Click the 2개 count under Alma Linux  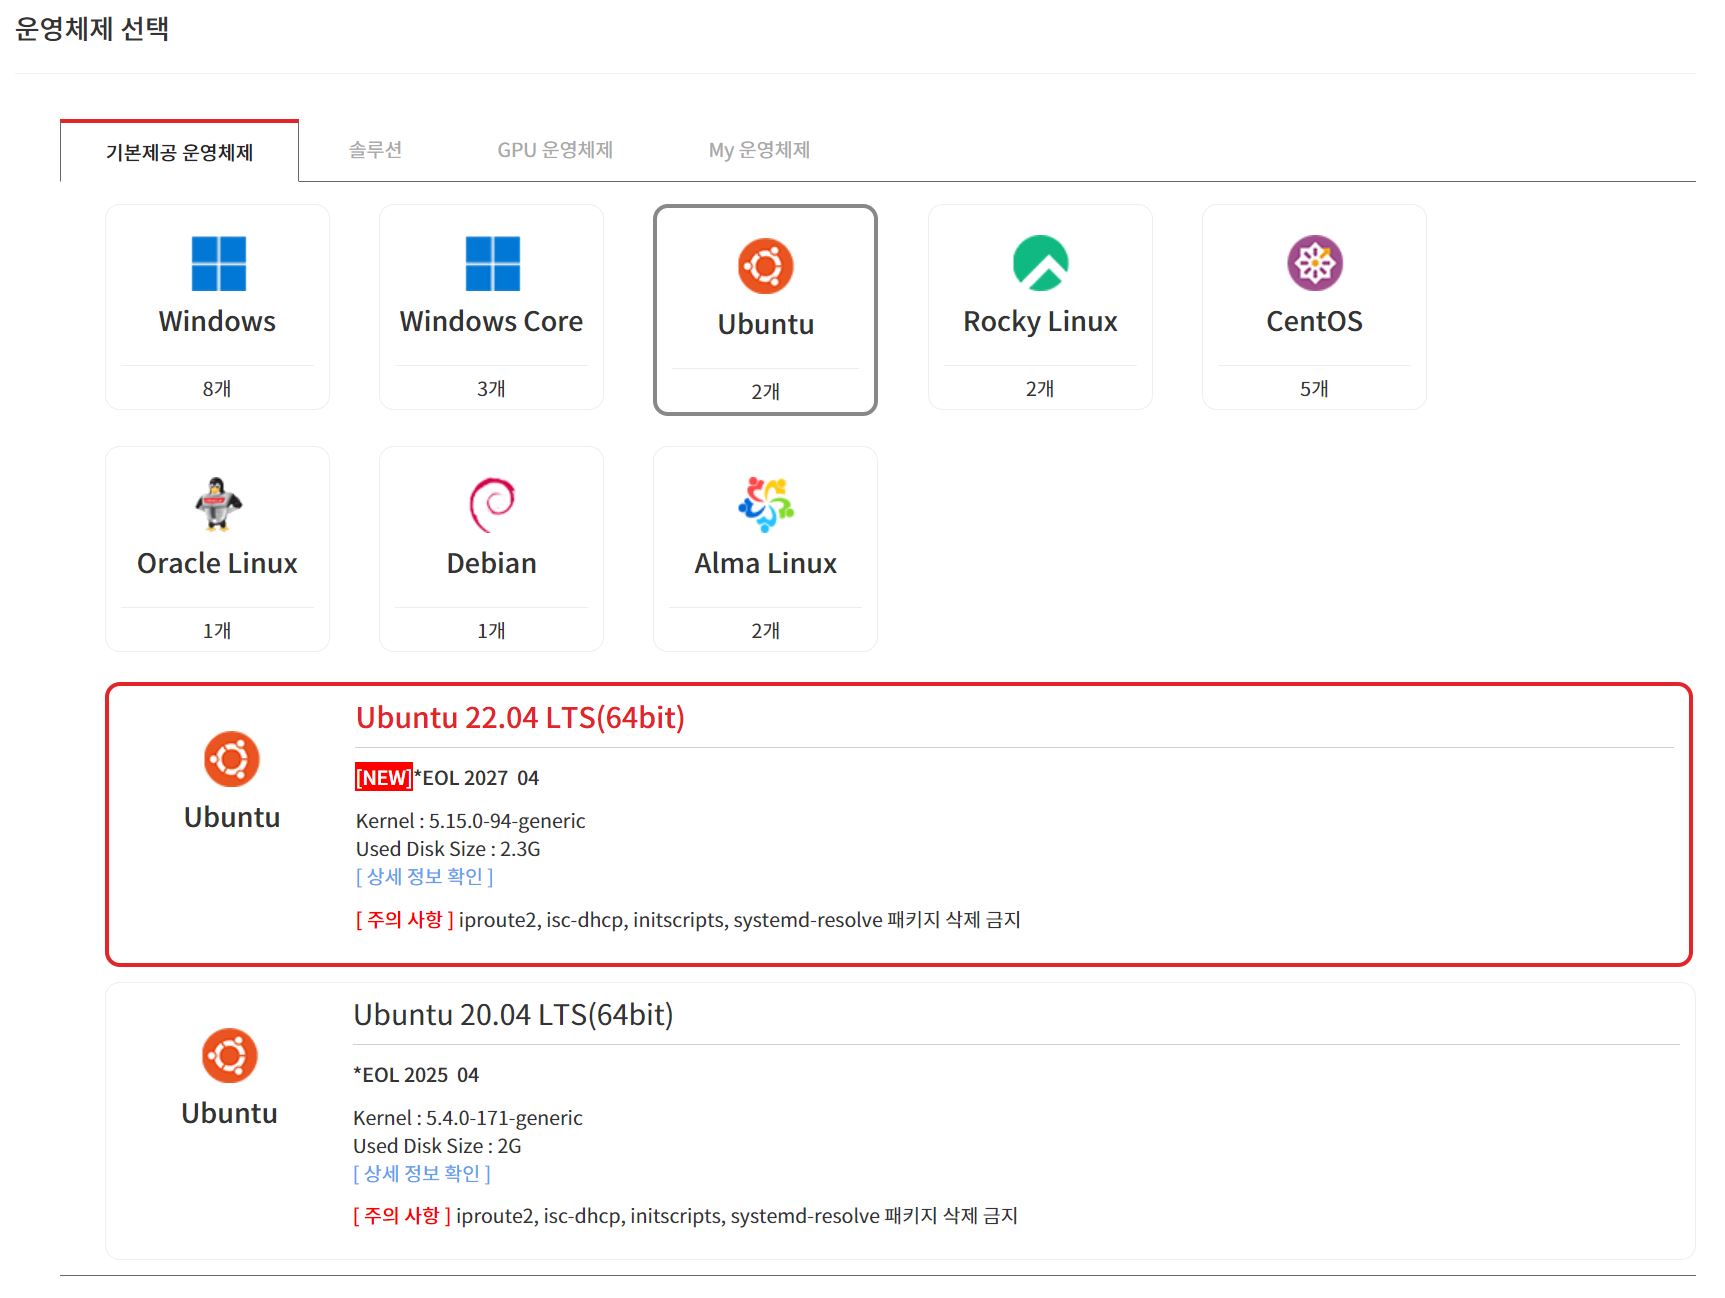[766, 631]
